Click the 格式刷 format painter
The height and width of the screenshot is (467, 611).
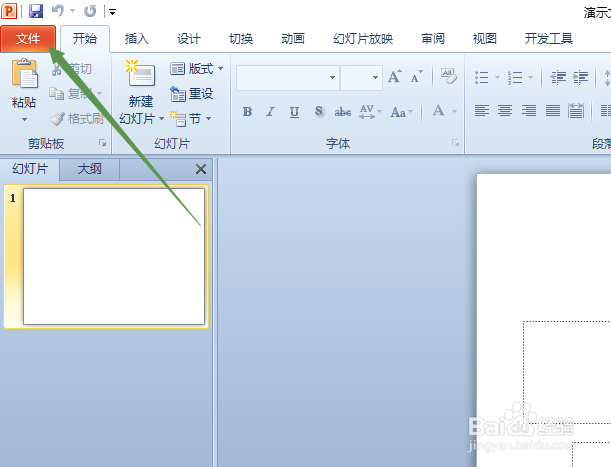[76, 119]
